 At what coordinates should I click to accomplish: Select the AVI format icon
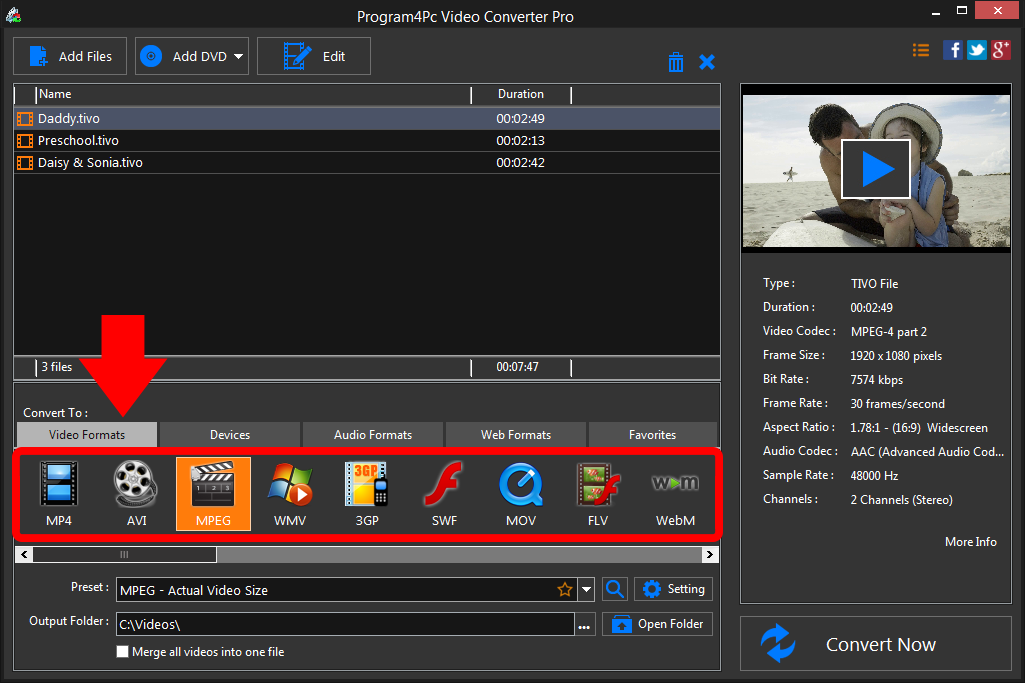136,493
